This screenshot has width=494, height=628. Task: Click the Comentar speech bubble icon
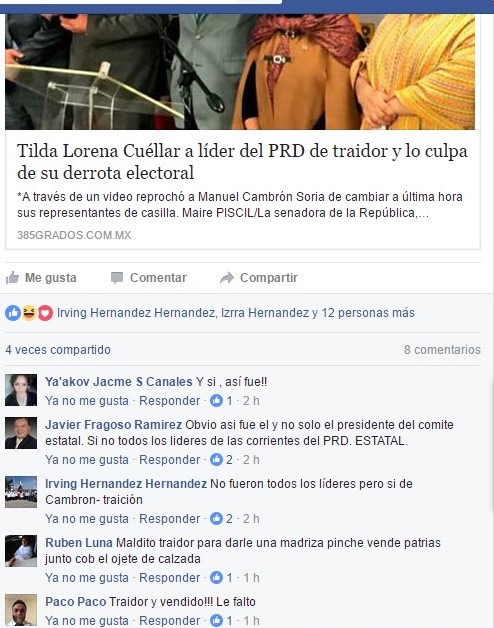pos(117,278)
